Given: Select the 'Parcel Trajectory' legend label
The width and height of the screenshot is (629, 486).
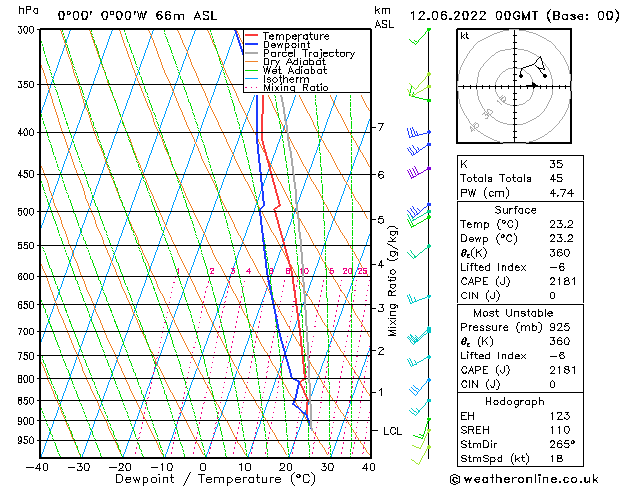Looking at the screenshot, I should pos(308,53).
